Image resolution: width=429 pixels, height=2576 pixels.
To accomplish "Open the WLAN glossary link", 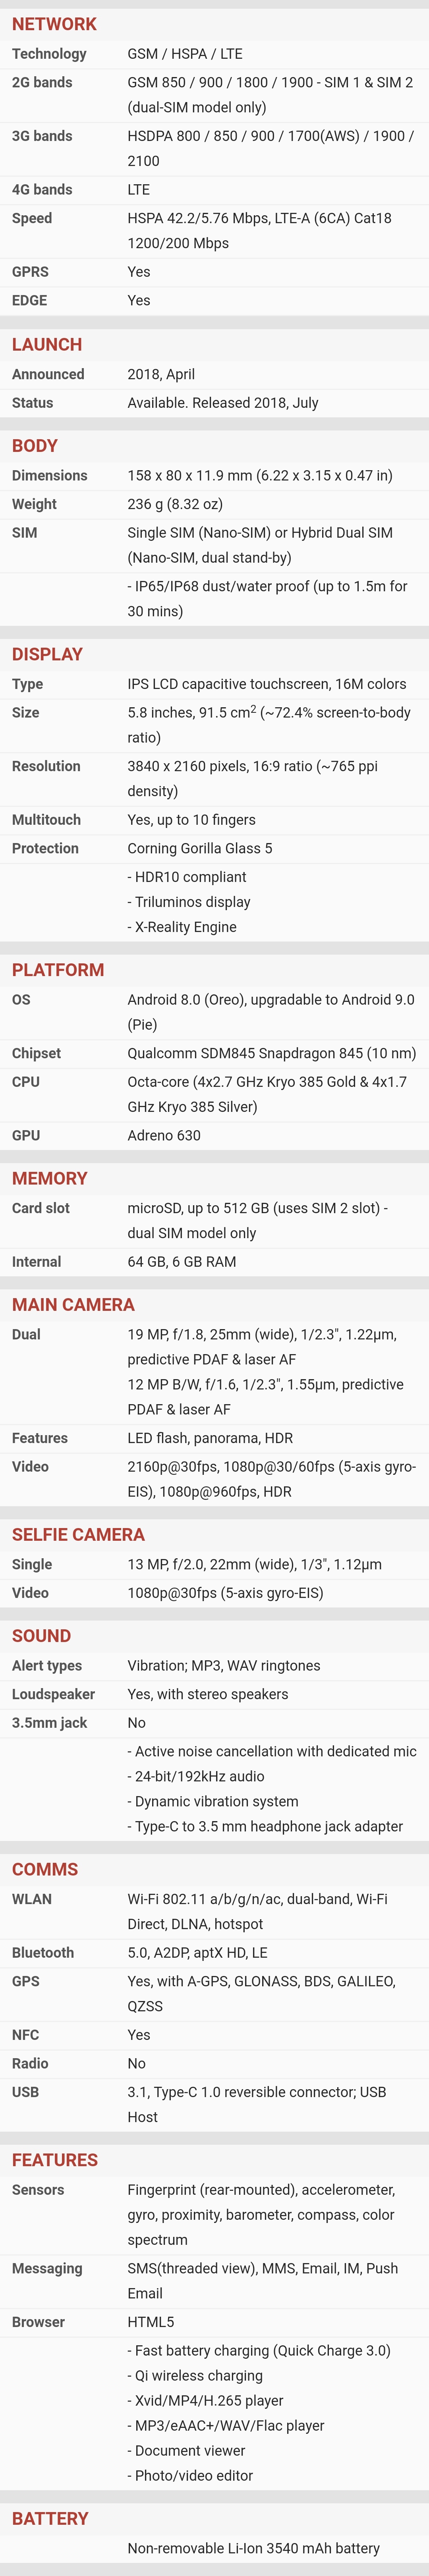I will 32,1899.
